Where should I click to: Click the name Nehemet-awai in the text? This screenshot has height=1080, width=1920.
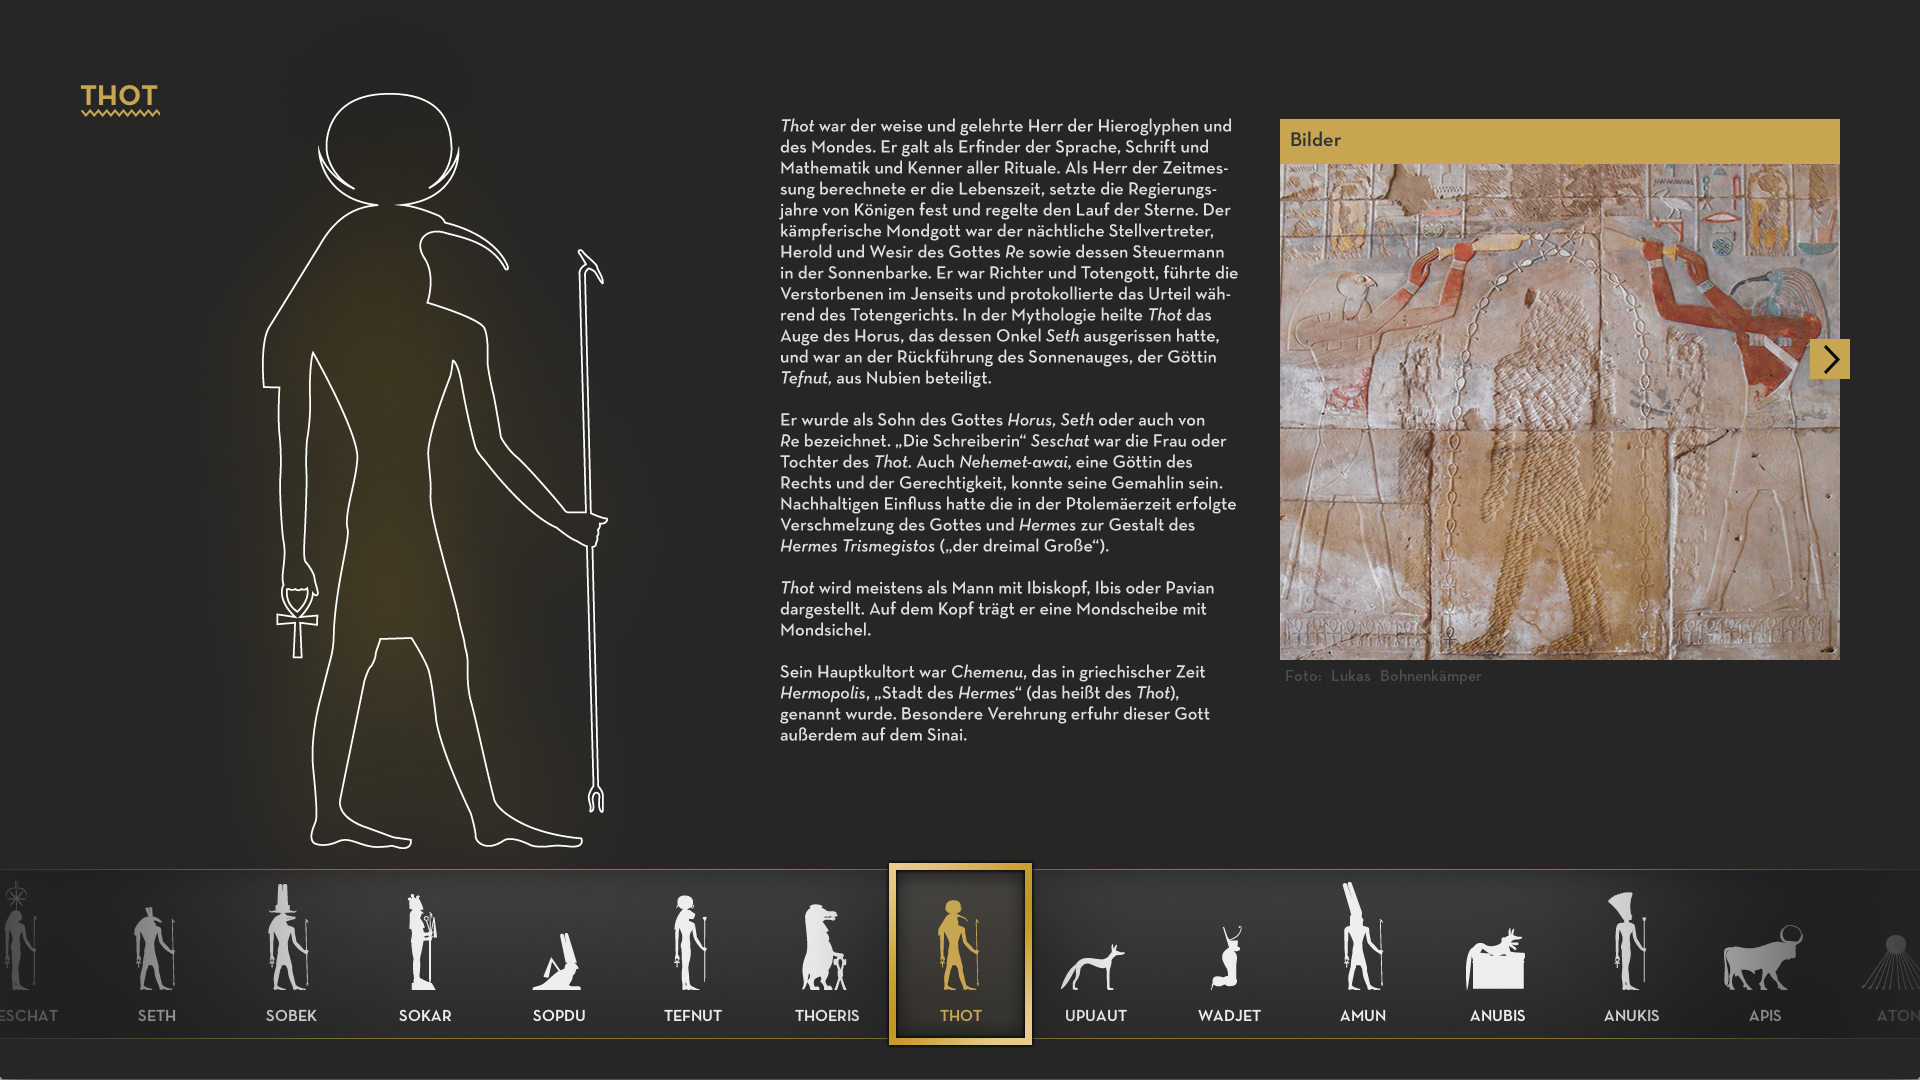[x=1013, y=462]
